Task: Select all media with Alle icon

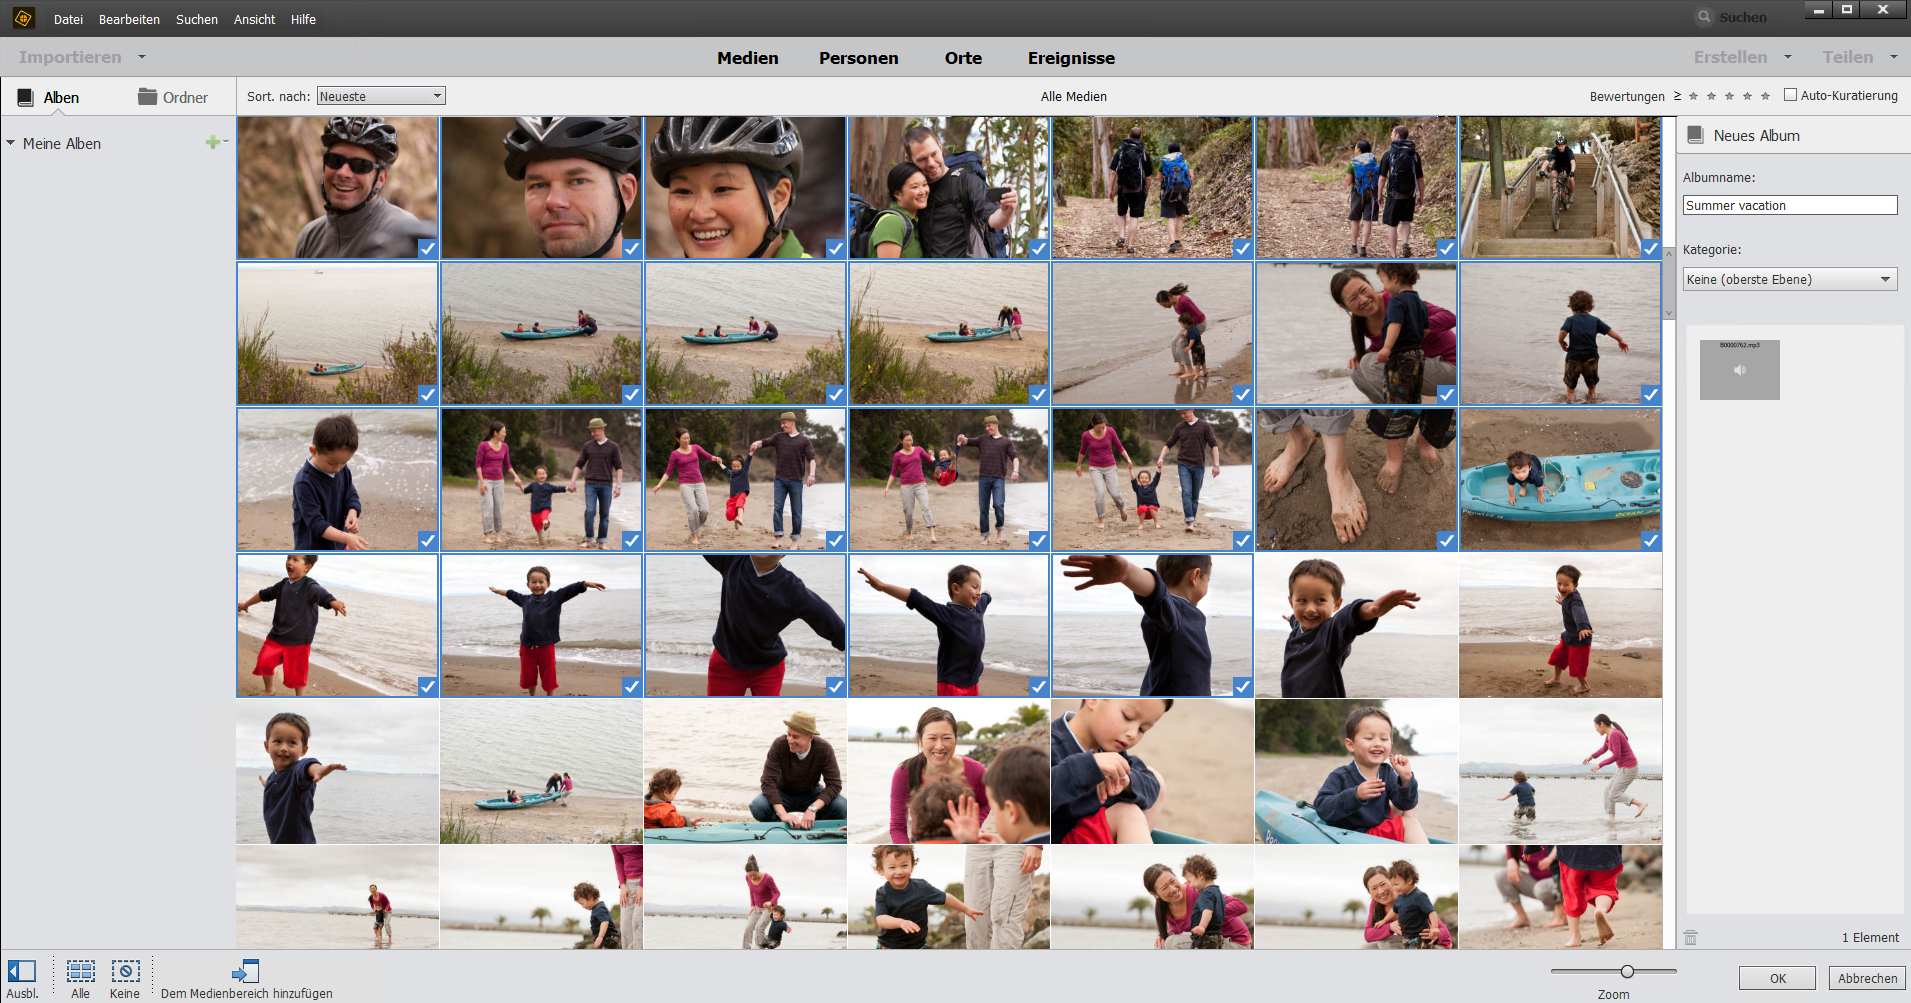Action: coord(81,971)
